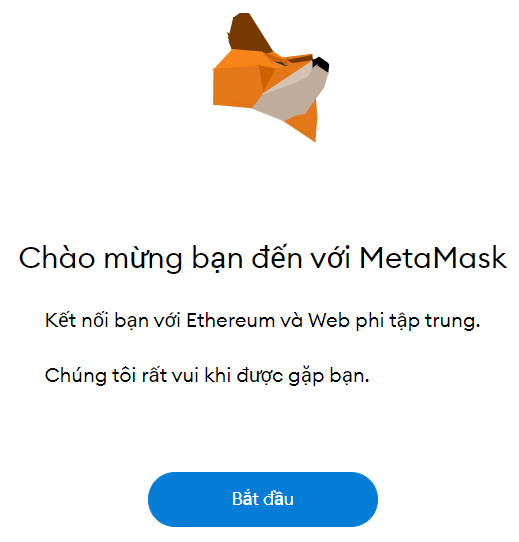Click the word MetaMask in the heading

click(x=433, y=258)
